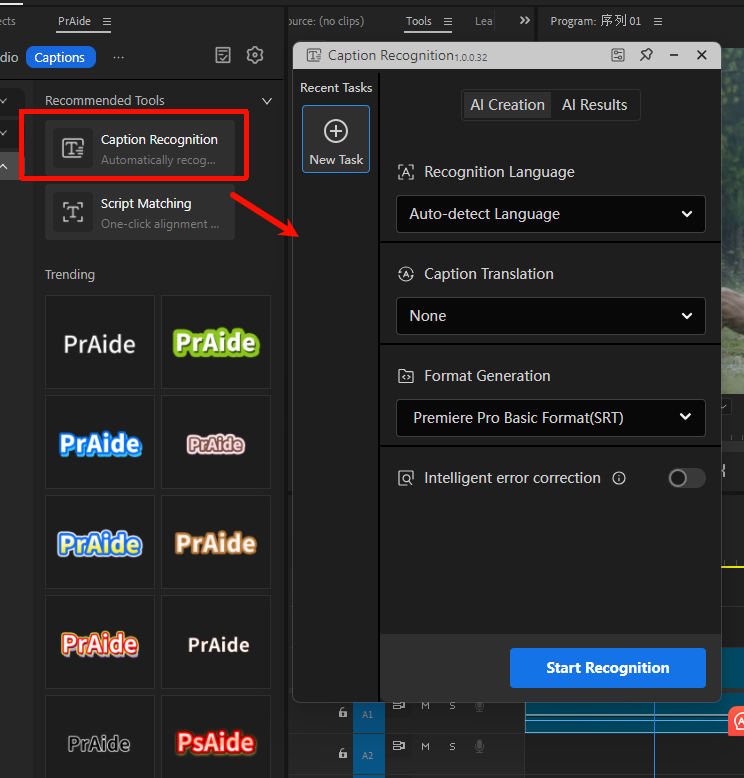Open the Recognition Language dropdown

[x=550, y=214]
